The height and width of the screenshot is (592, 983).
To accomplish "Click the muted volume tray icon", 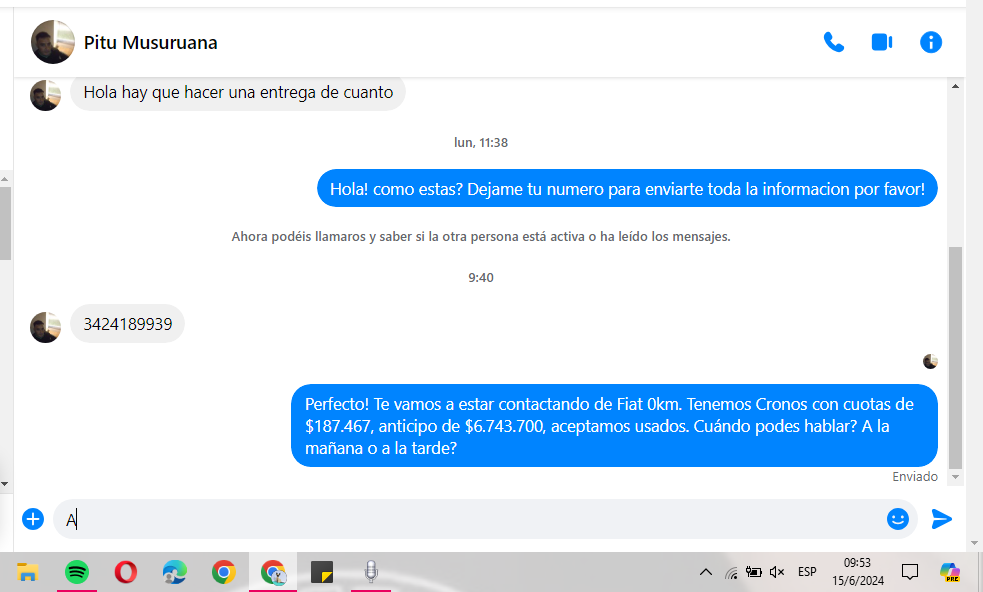I will point(777,572).
